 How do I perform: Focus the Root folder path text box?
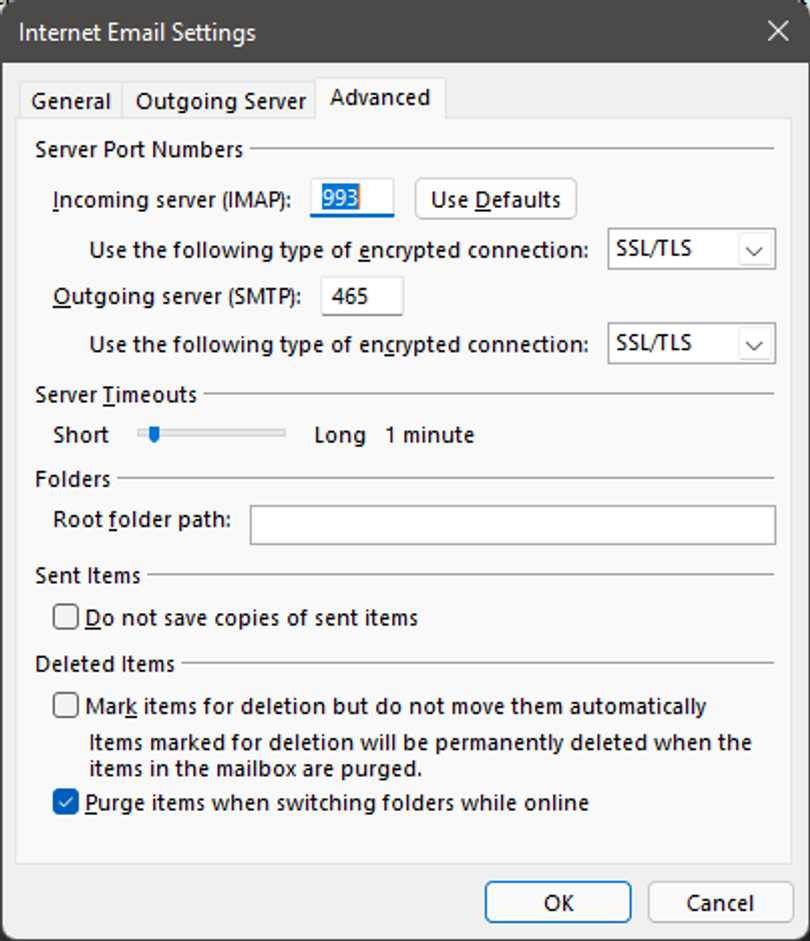pyautogui.click(x=512, y=525)
